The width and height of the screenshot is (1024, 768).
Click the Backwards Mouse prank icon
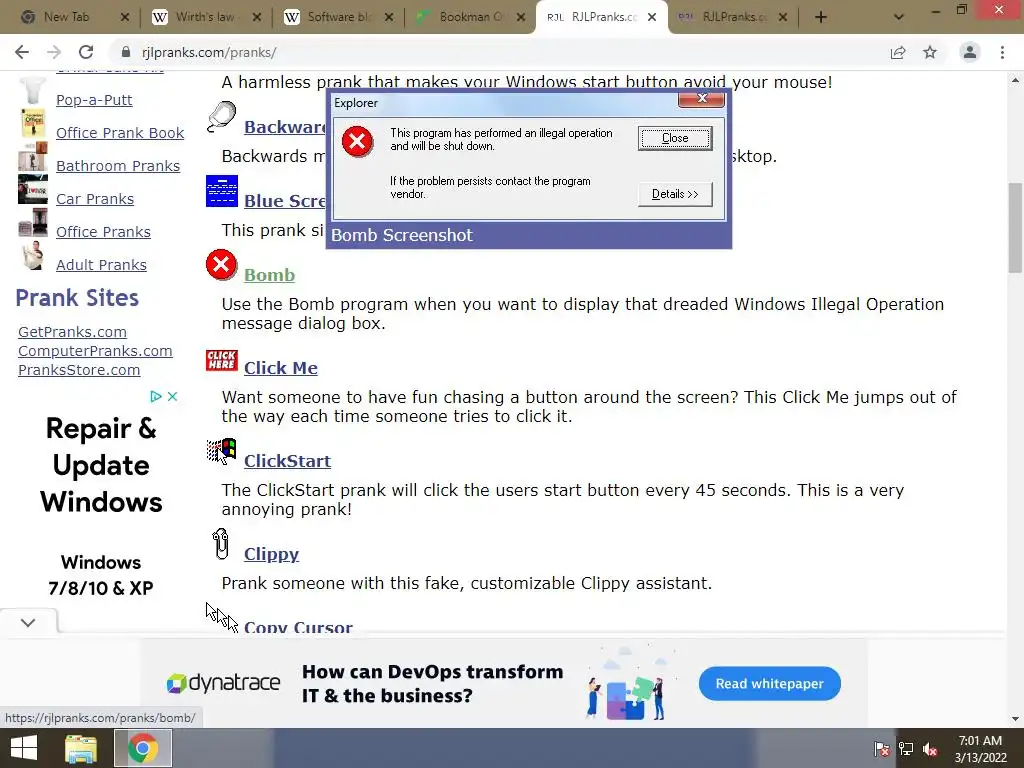point(221,117)
